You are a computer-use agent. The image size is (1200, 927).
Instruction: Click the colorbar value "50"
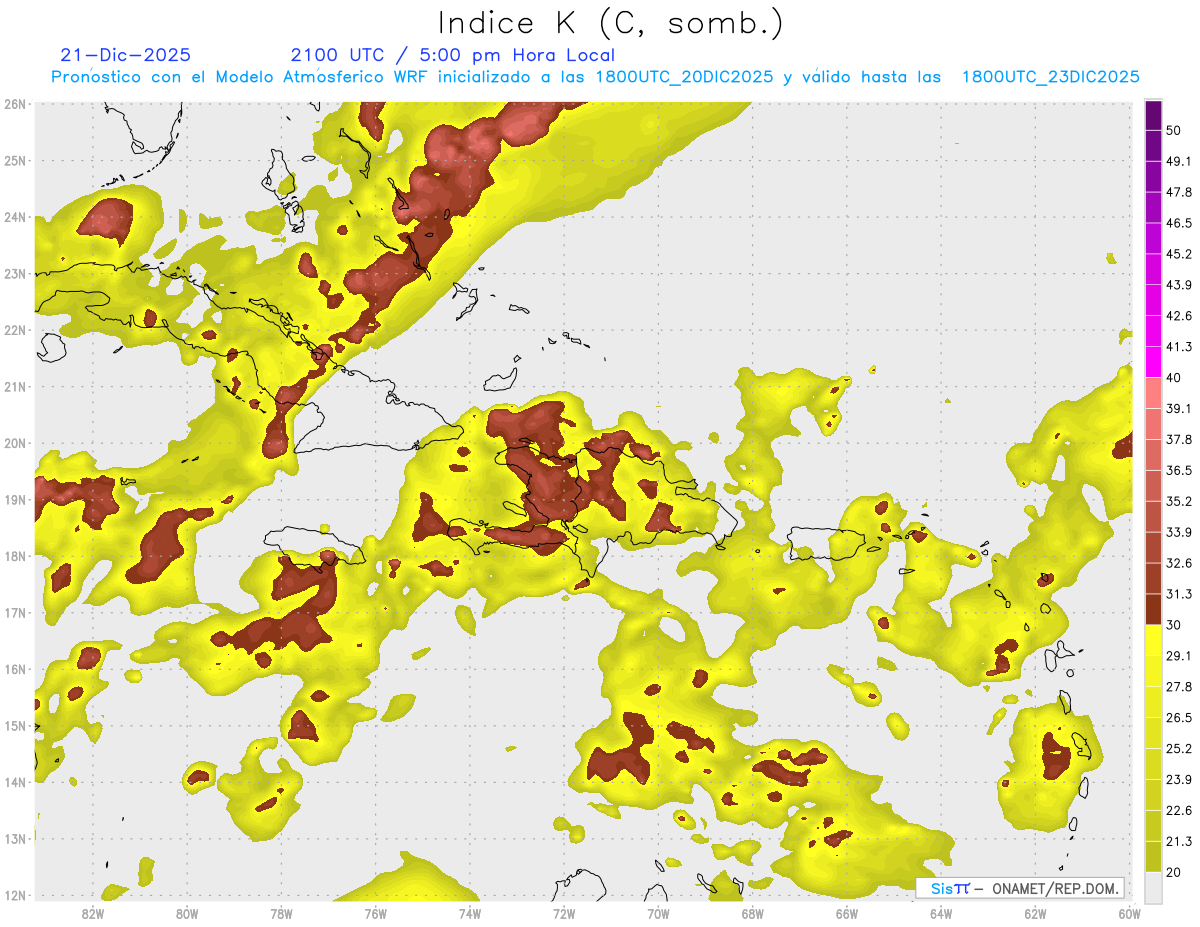(x=1174, y=131)
